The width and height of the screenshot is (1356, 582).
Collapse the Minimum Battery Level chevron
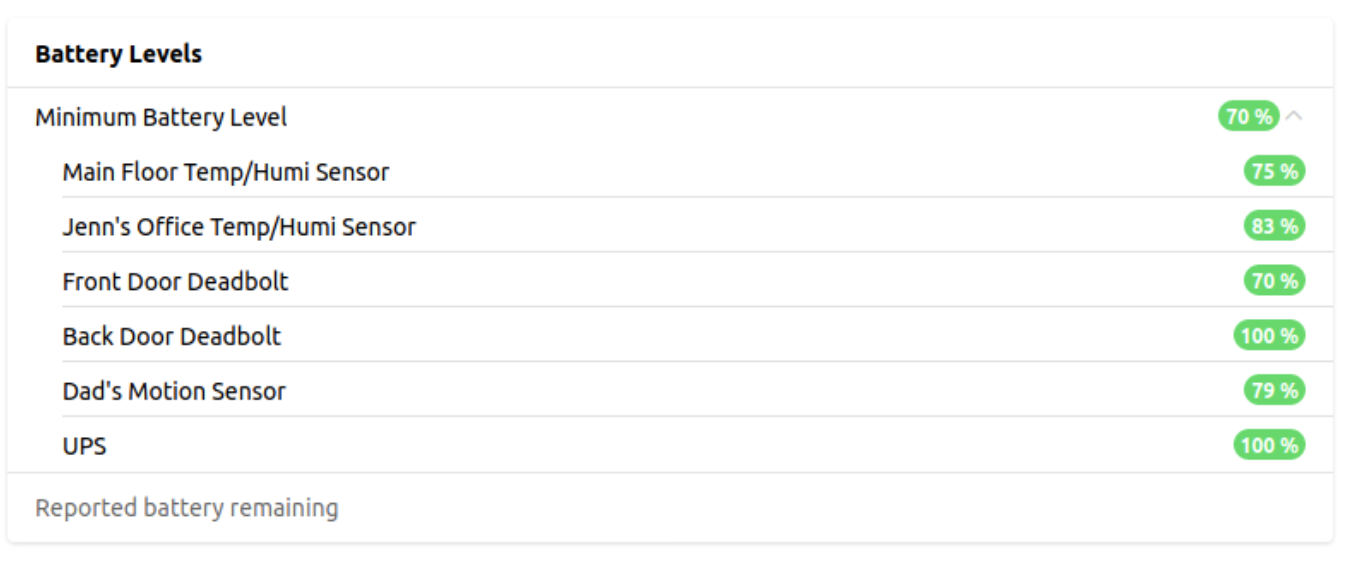tap(1294, 117)
